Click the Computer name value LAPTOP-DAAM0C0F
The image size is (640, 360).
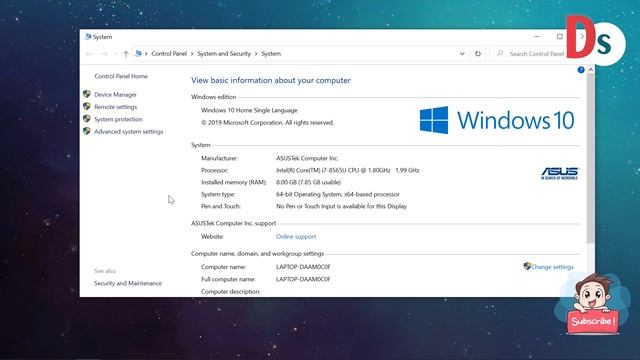coord(303,267)
